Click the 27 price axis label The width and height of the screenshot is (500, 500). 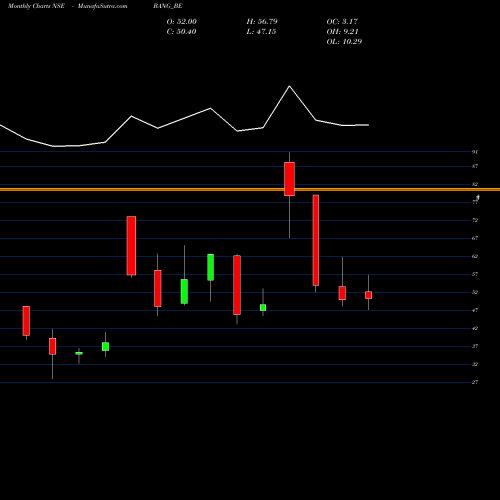pos(475,382)
